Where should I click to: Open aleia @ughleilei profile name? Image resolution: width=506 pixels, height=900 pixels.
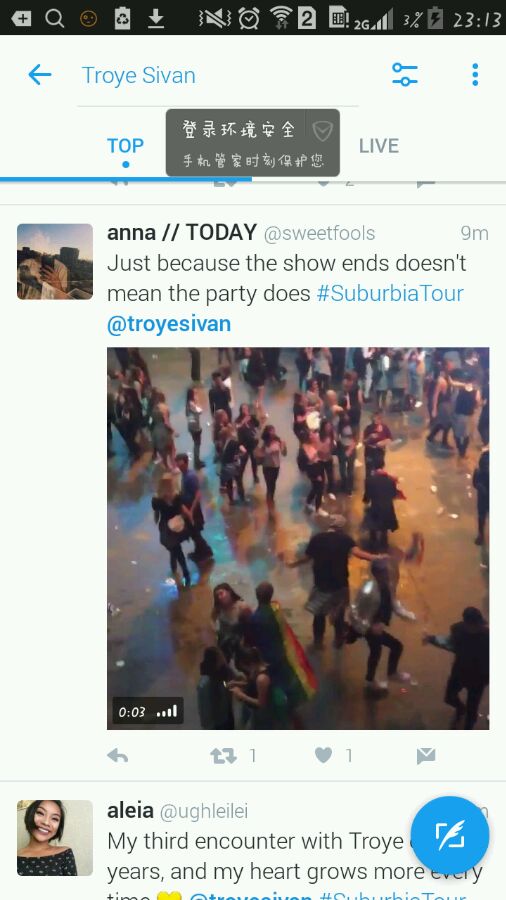[x=177, y=811]
